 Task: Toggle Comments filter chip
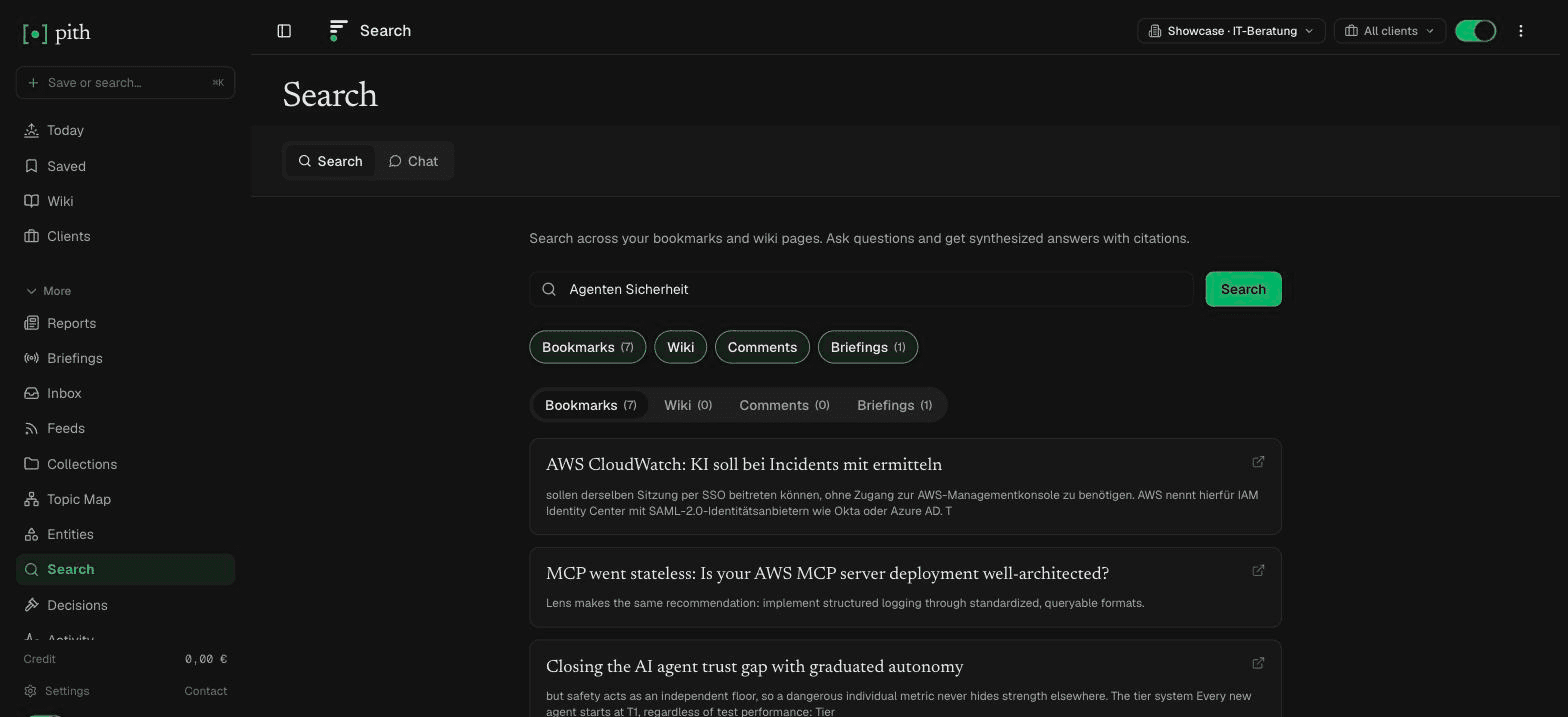762,347
